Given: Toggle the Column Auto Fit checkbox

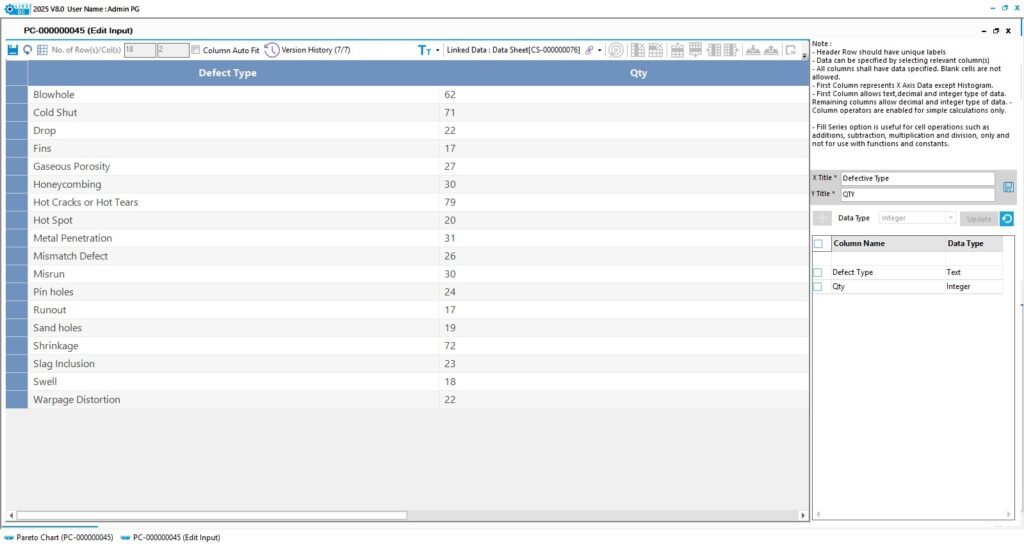Looking at the screenshot, I should (x=195, y=50).
